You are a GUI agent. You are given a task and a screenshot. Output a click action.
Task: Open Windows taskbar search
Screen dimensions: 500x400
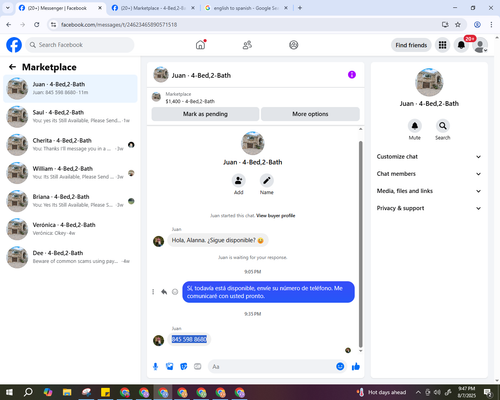[x=28, y=392]
